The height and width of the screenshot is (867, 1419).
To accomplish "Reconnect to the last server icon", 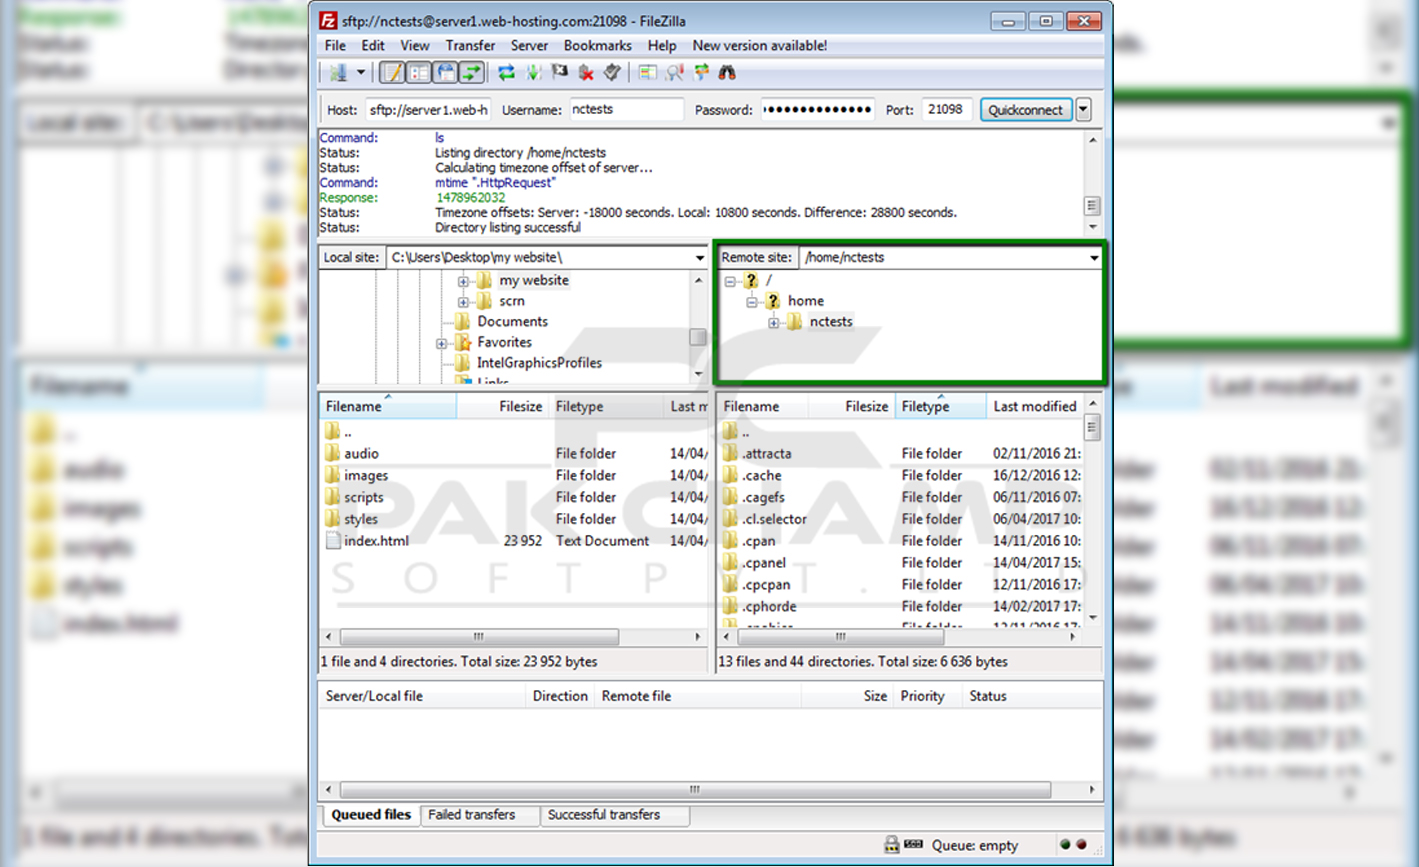I will pos(612,72).
